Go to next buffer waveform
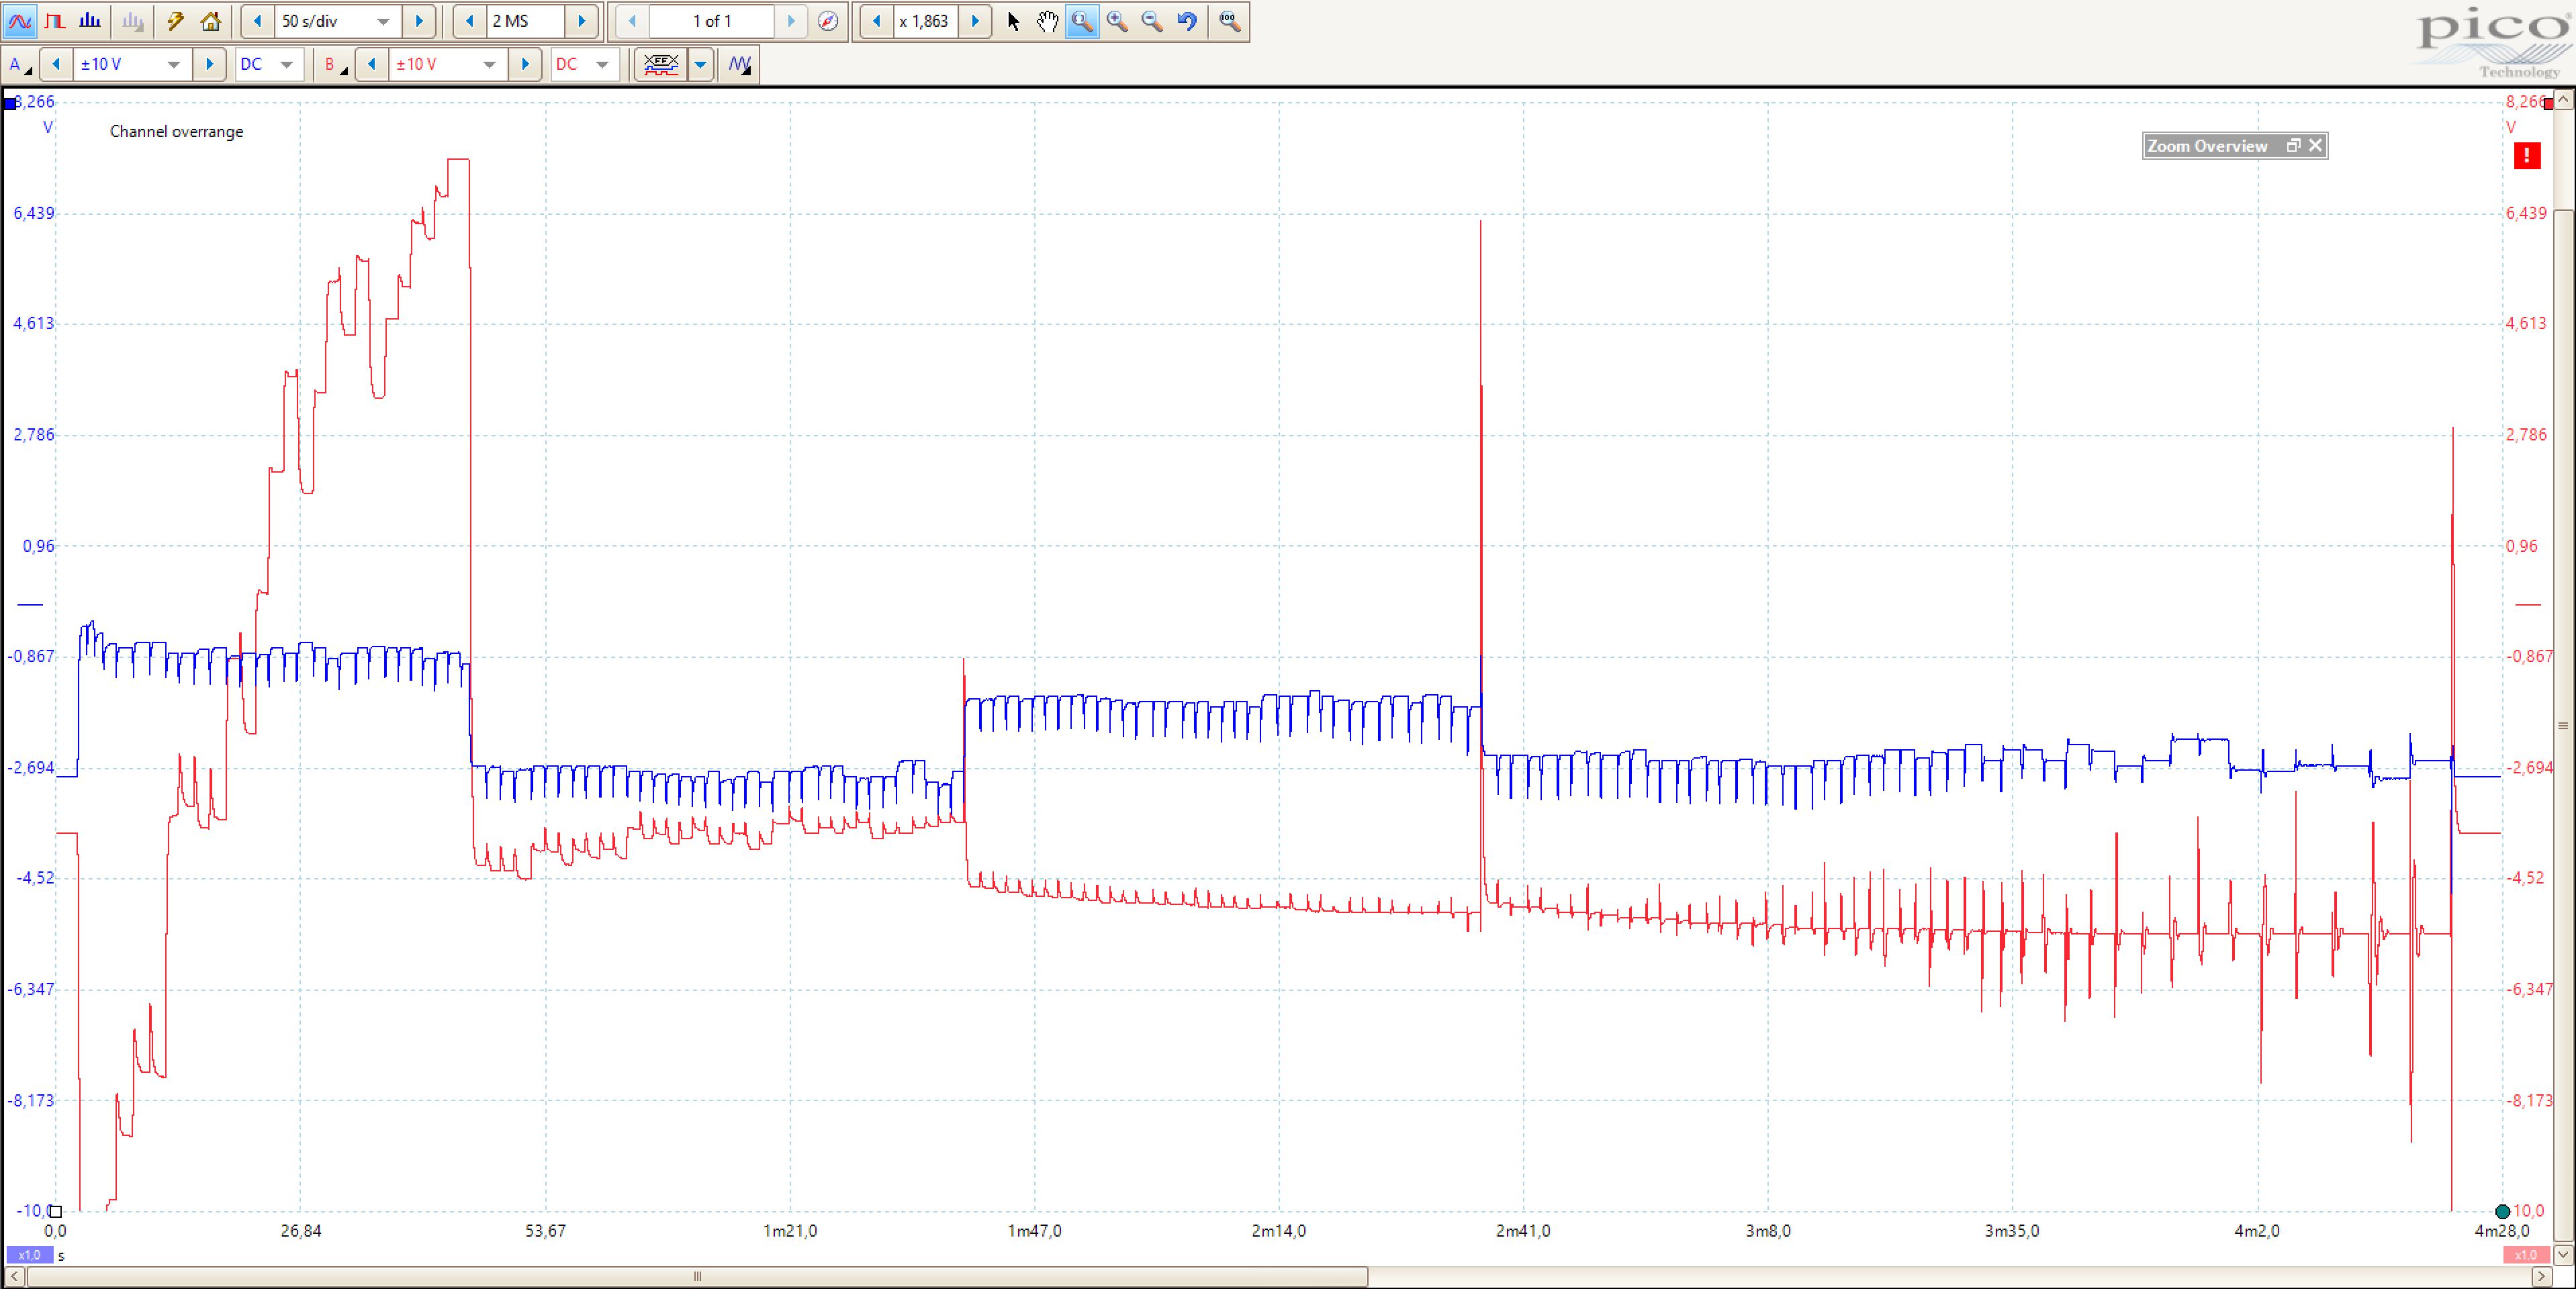The image size is (2576, 1289). point(791,21)
